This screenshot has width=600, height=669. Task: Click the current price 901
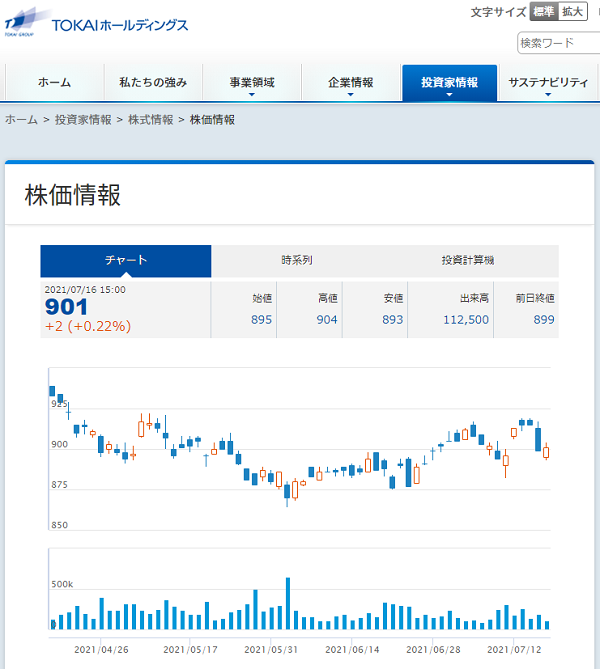tap(66, 307)
